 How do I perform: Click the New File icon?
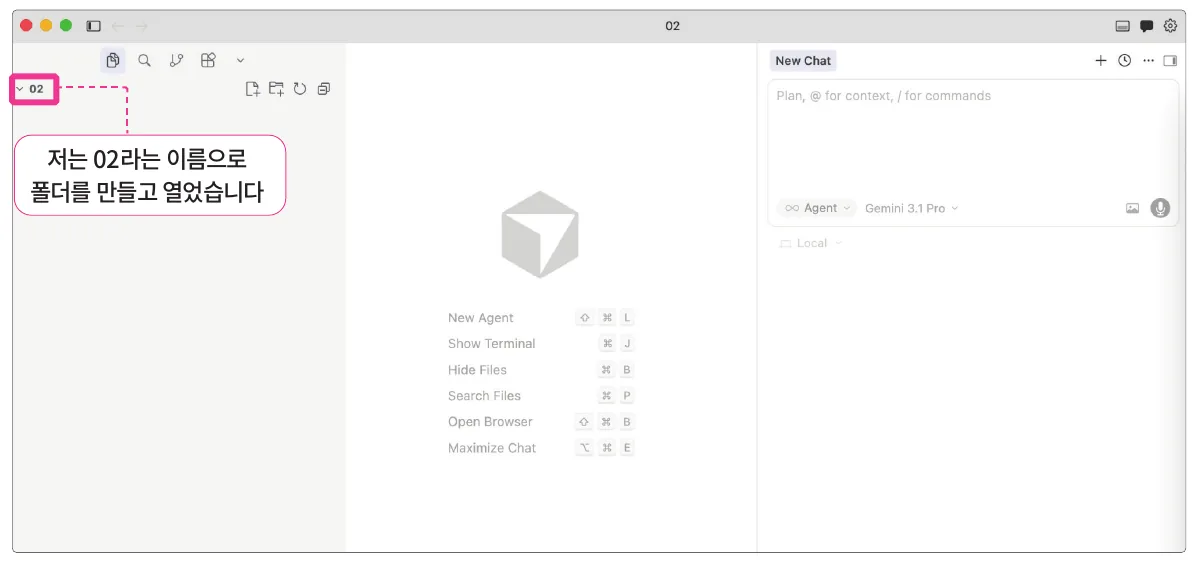(x=252, y=89)
